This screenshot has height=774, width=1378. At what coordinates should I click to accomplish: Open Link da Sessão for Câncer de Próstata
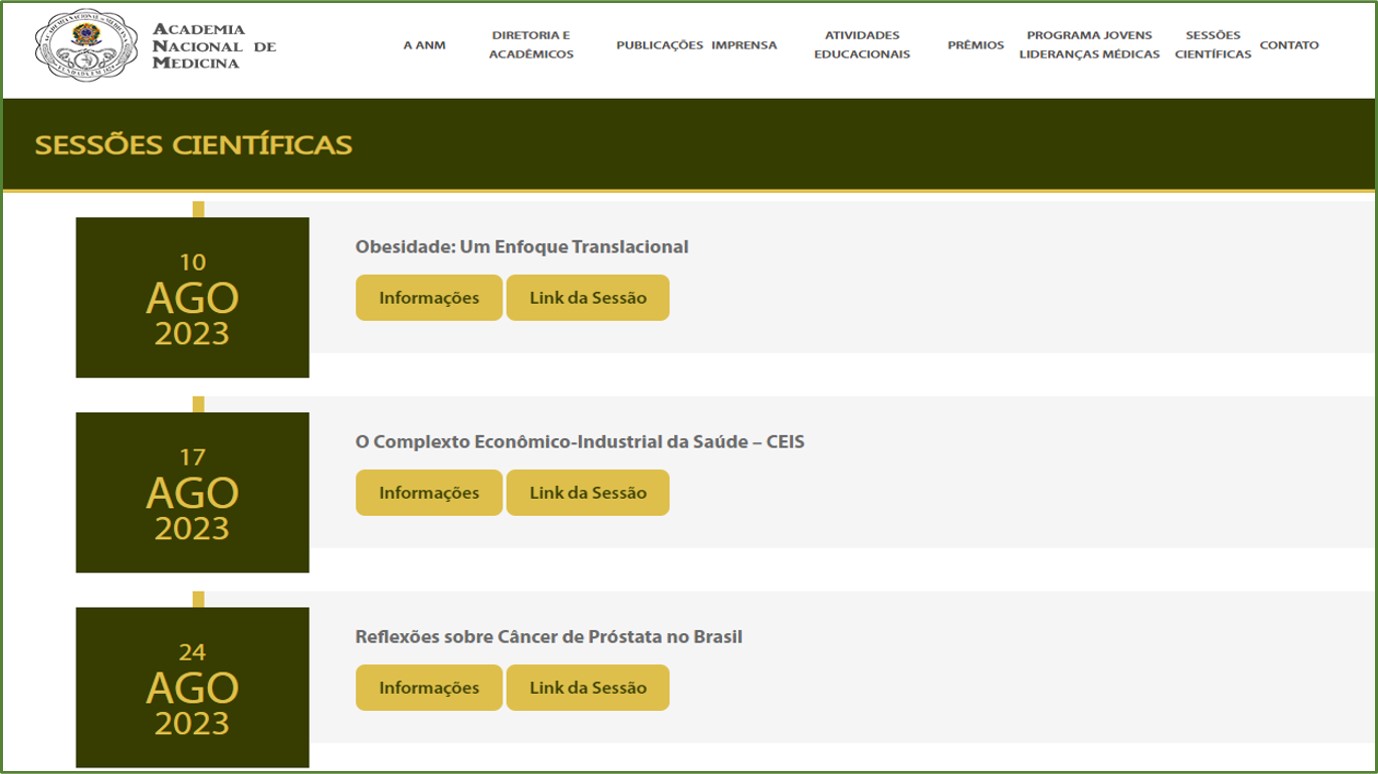[x=588, y=688]
